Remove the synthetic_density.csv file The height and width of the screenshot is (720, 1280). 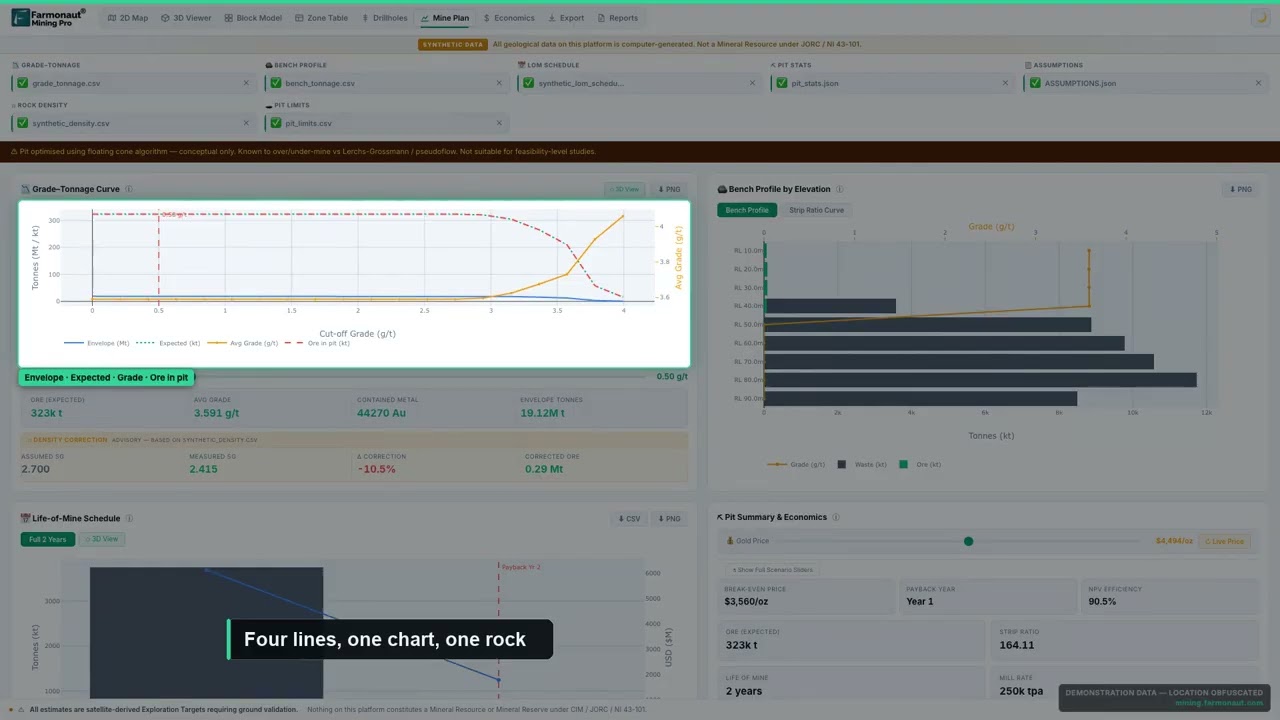246,123
